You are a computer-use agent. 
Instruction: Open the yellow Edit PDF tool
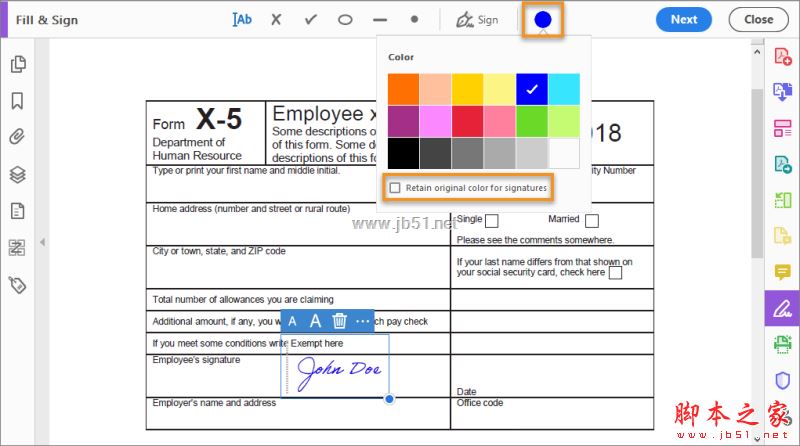coord(783,236)
